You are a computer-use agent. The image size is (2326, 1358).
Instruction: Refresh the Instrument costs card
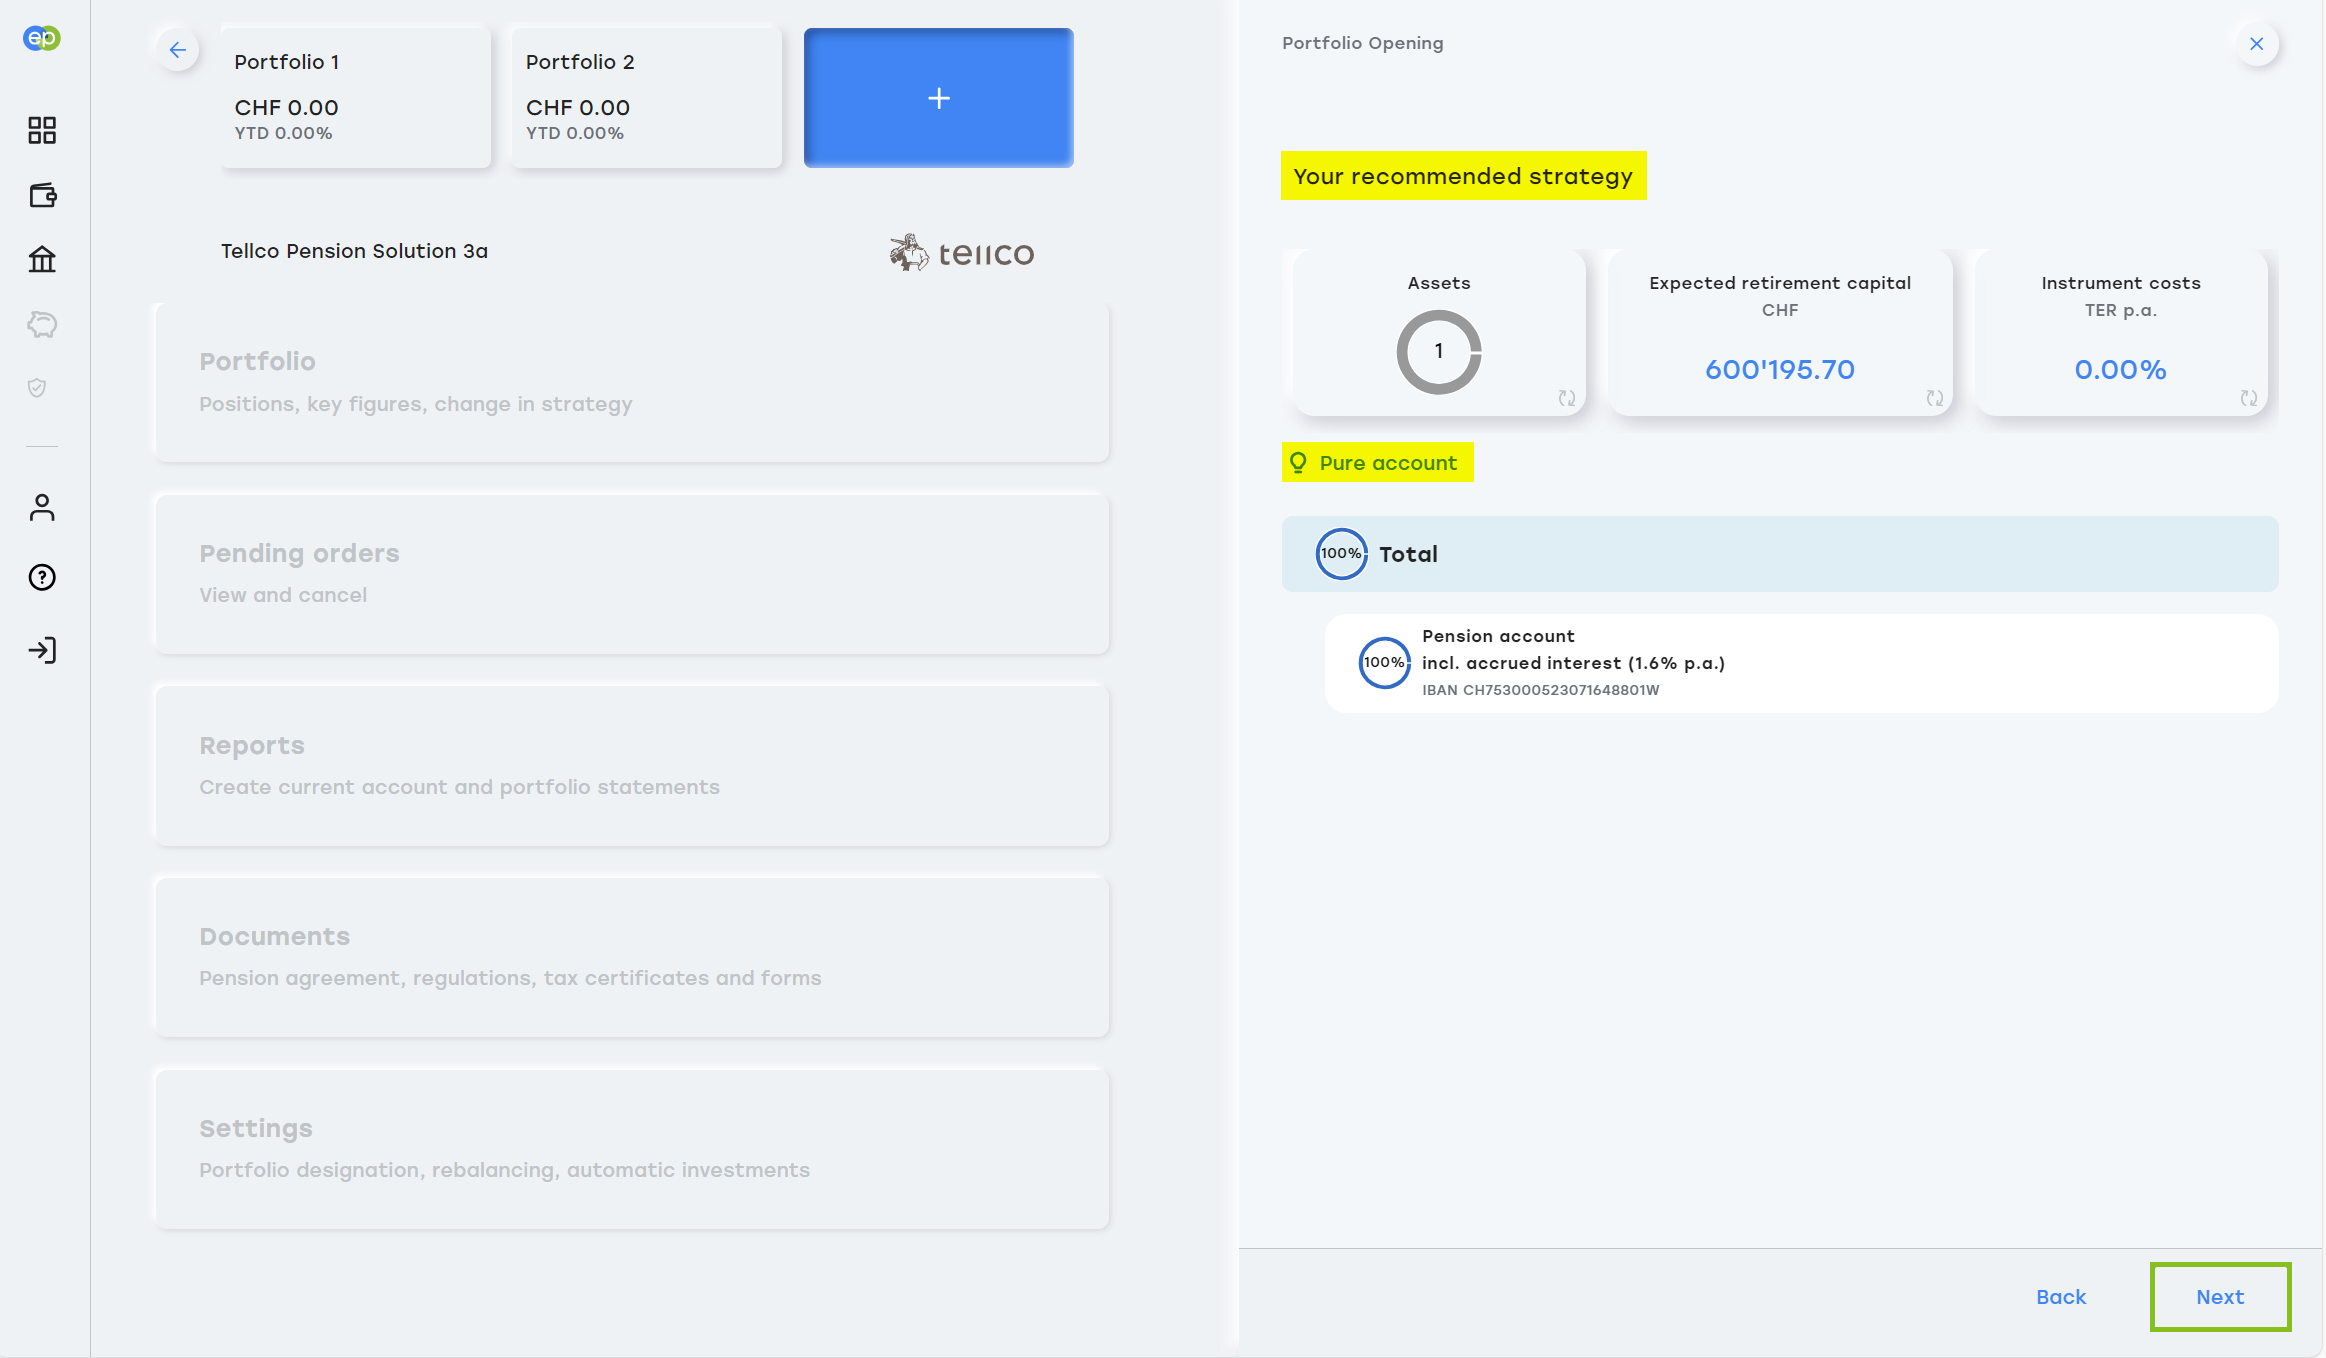2248,398
